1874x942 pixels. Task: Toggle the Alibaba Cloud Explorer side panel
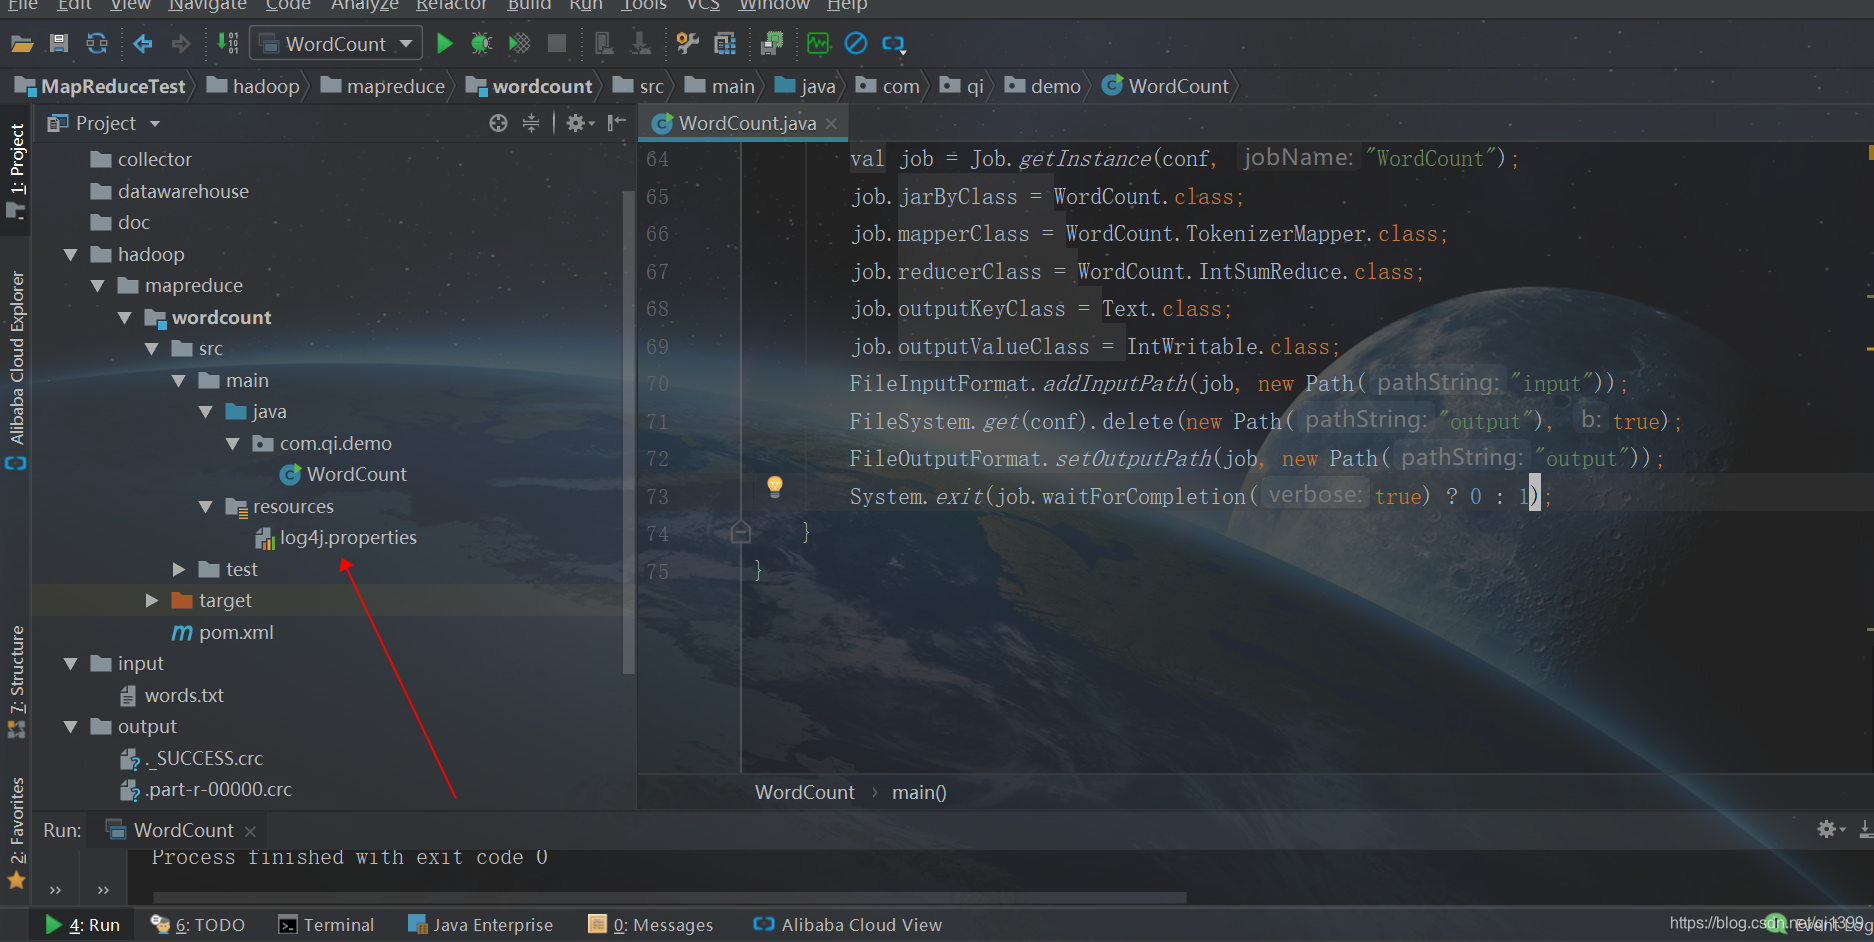pos(16,369)
